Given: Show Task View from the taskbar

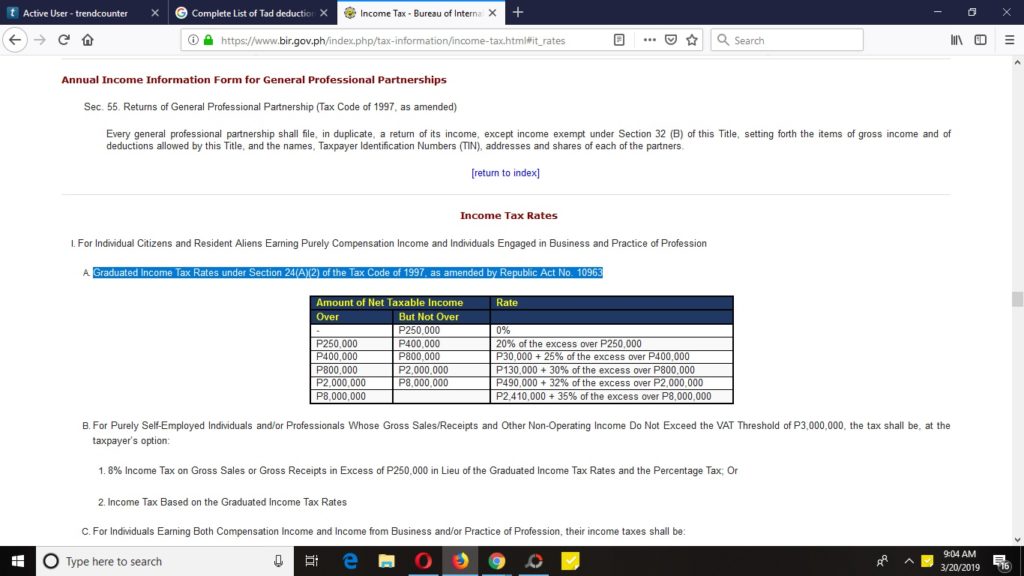Looking at the screenshot, I should pyautogui.click(x=311, y=561).
